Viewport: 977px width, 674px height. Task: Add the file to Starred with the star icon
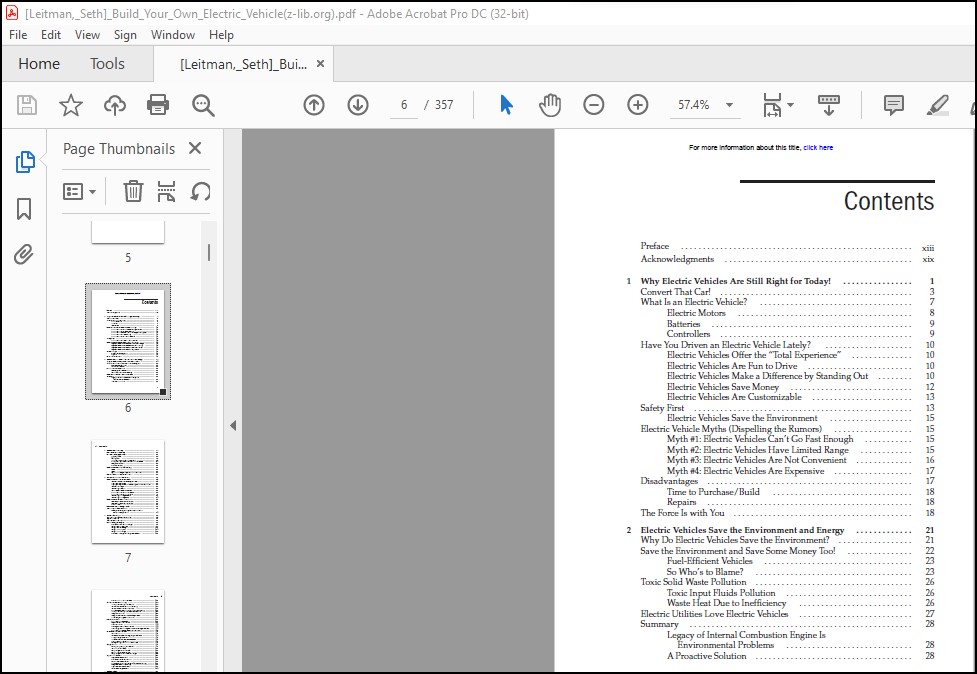pos(70,105)
